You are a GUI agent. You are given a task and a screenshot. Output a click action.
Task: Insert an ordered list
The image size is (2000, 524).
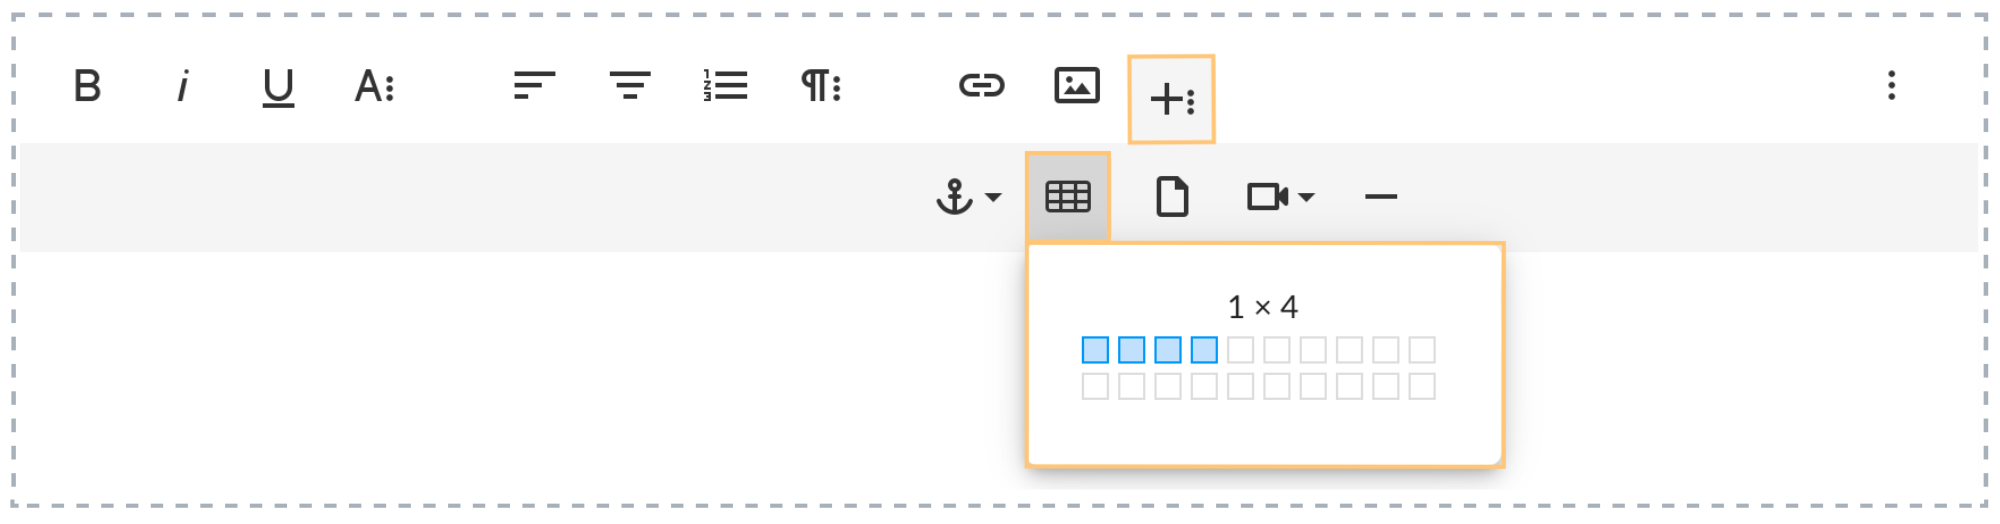[x=725, y=85]
